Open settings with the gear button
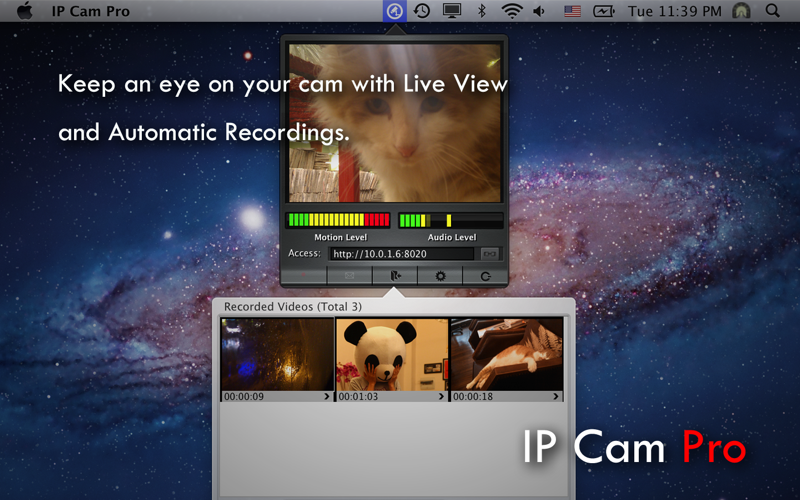 pyautogui.click(x=440, y=276)
